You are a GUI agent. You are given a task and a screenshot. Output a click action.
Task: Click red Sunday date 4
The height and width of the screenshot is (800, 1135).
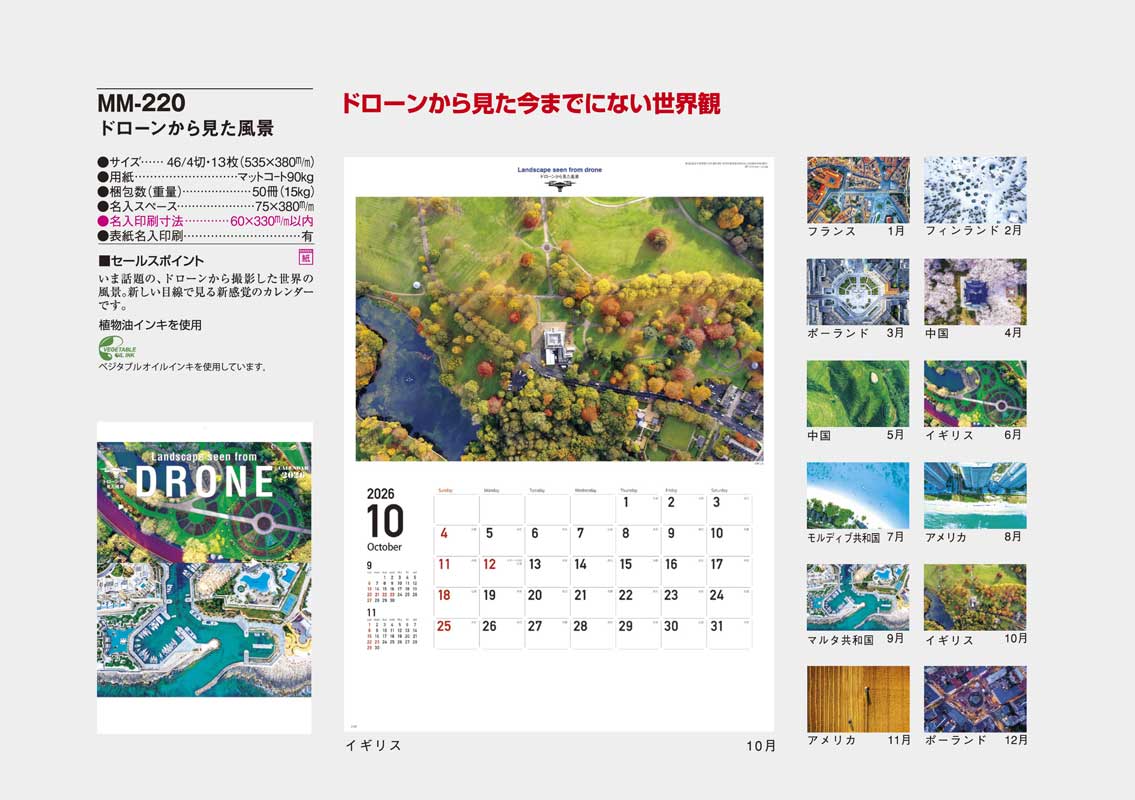click(444, 534)
